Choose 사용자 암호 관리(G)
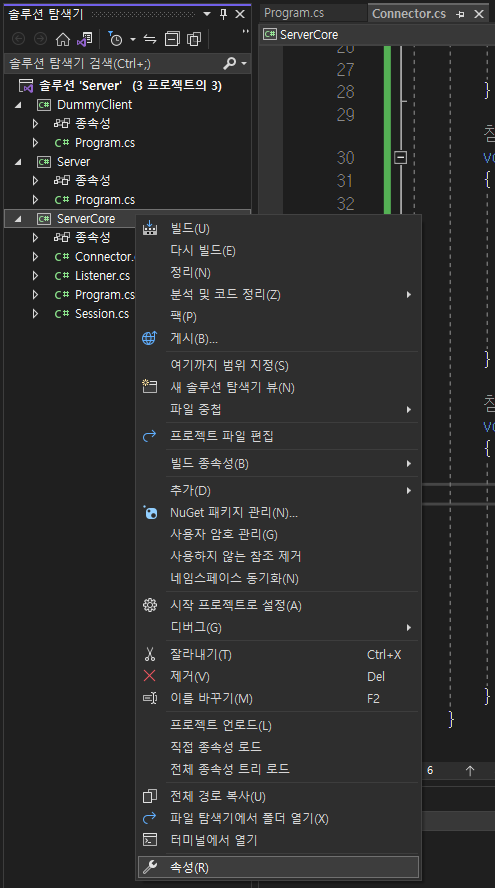The image size is (495, 888). click(x=278, y=535)
